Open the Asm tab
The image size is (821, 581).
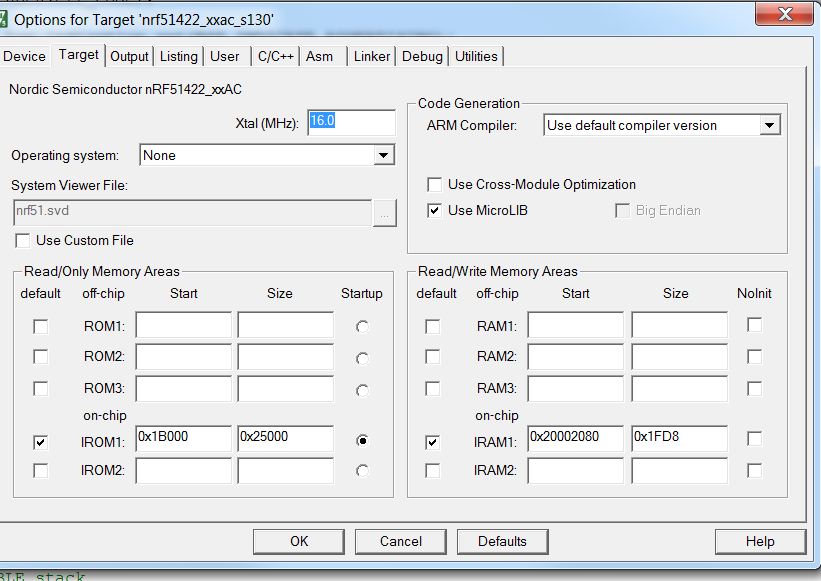319,57
